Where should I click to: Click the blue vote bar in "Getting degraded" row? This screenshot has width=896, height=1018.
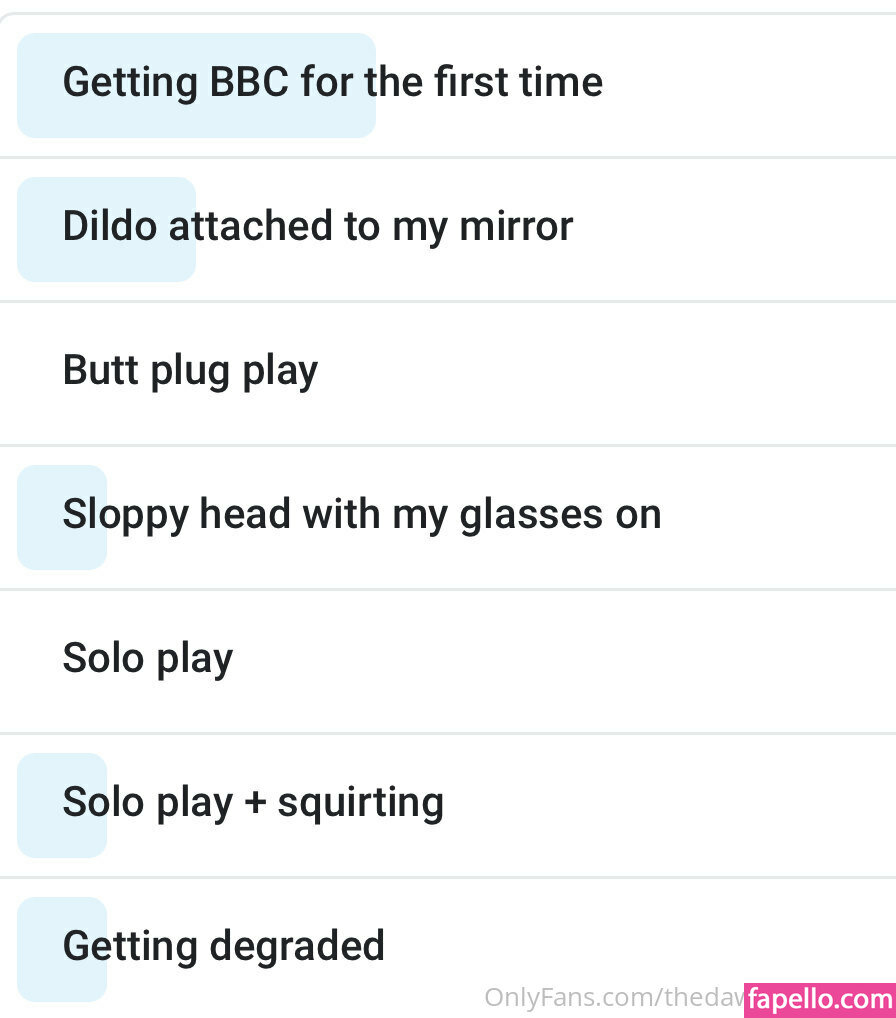62,950
